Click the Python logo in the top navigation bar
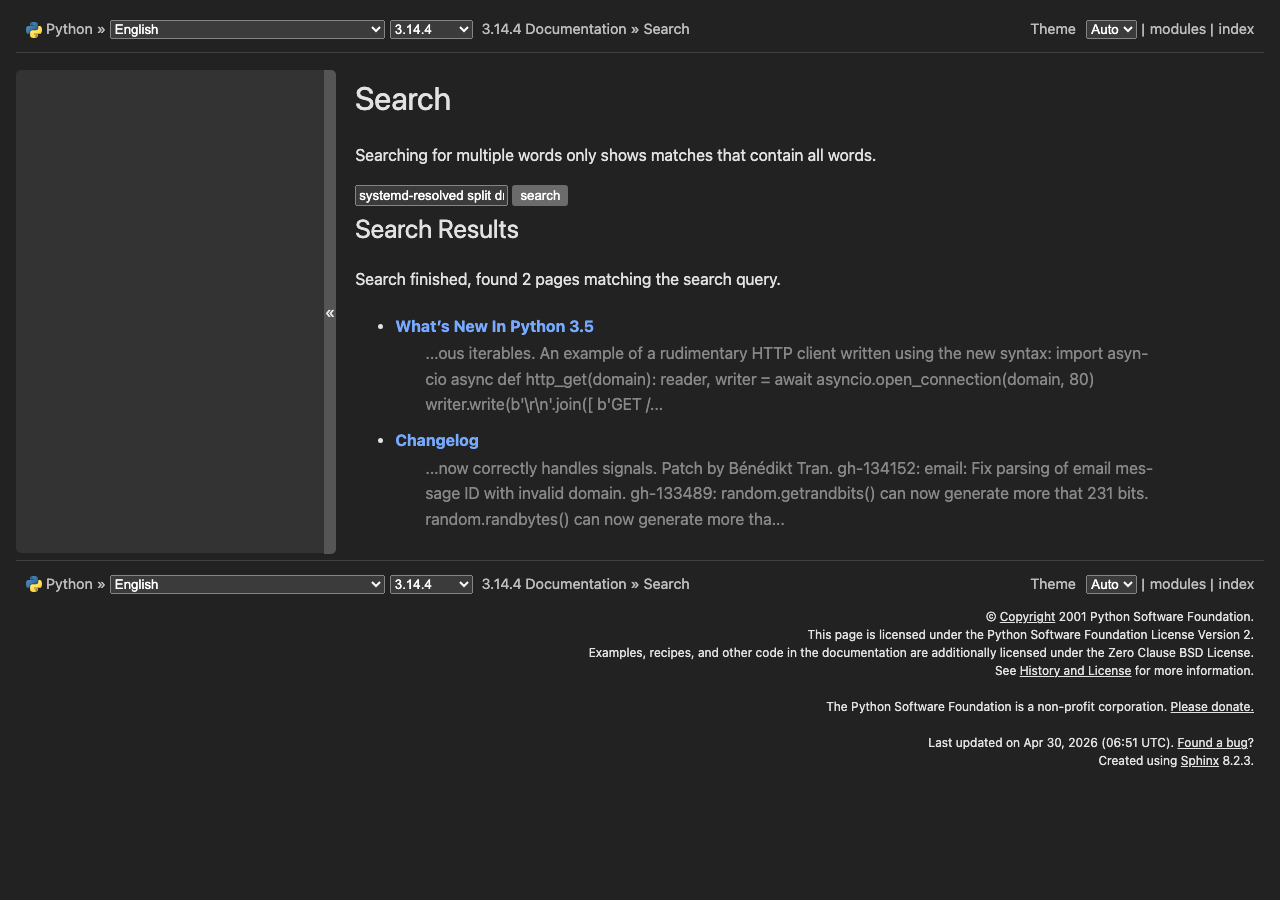The width and height of the screenshot is (1280, 900). (x=33, y=28)
